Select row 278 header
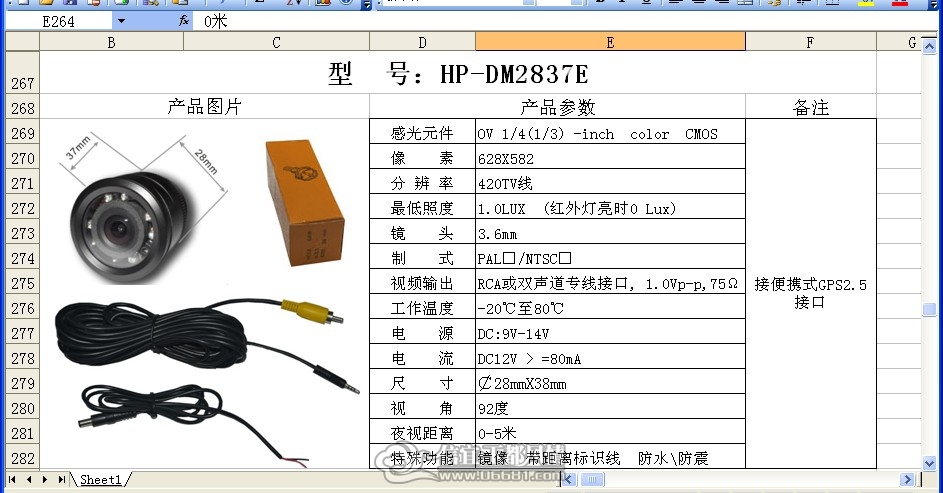 (22, 357)
